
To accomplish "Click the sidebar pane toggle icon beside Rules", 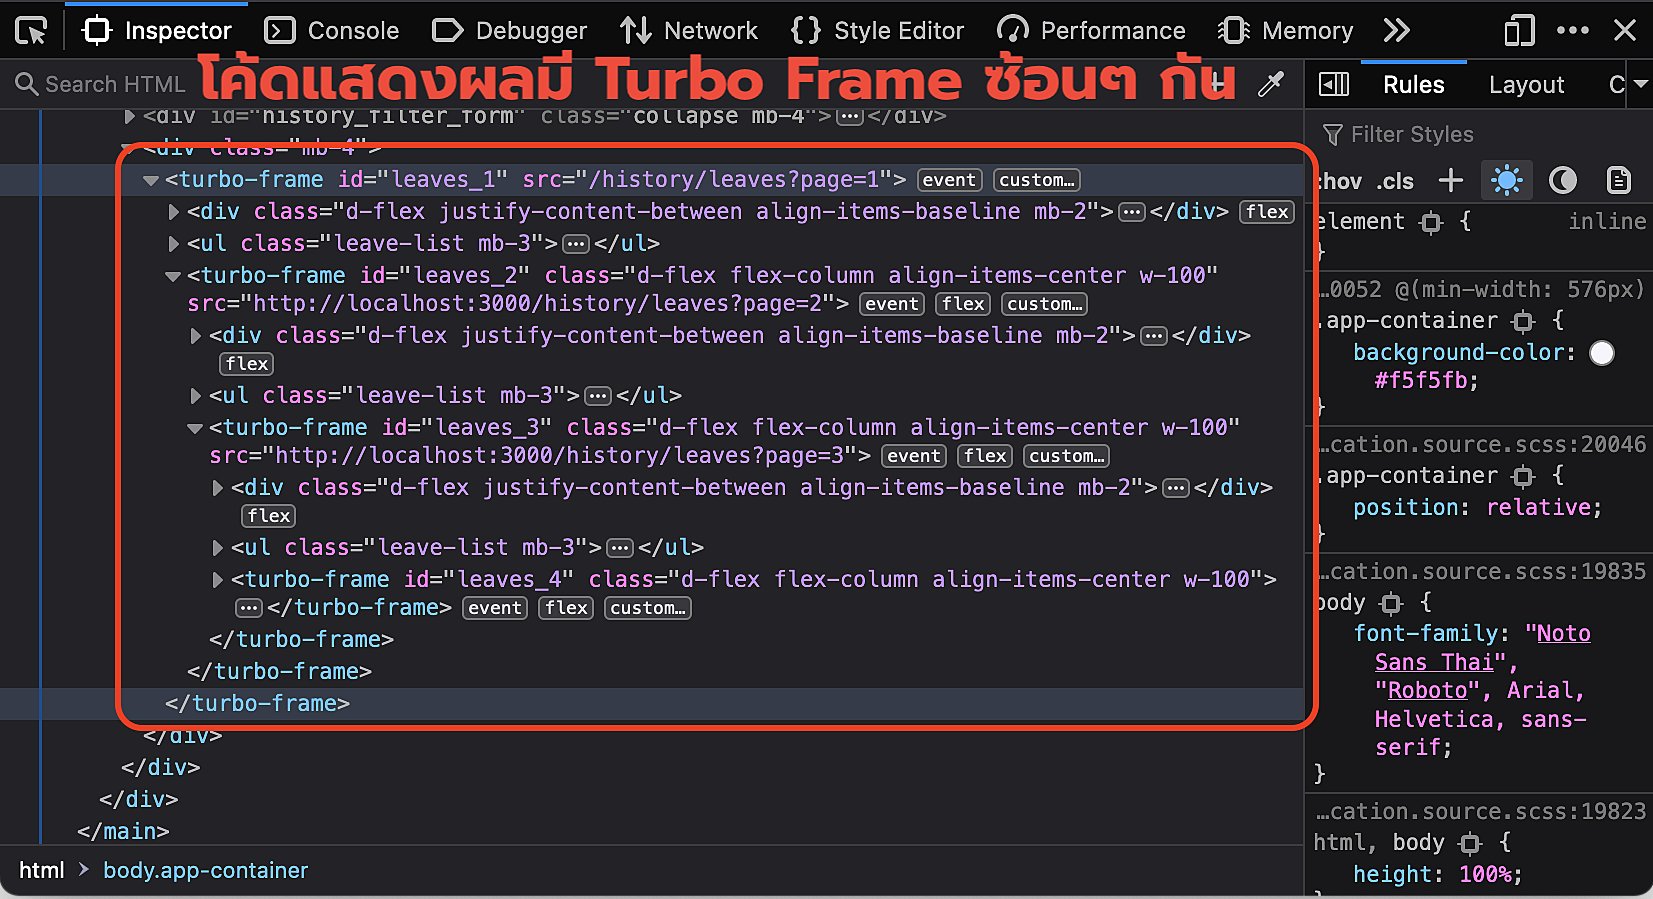I will [1334, 85].
